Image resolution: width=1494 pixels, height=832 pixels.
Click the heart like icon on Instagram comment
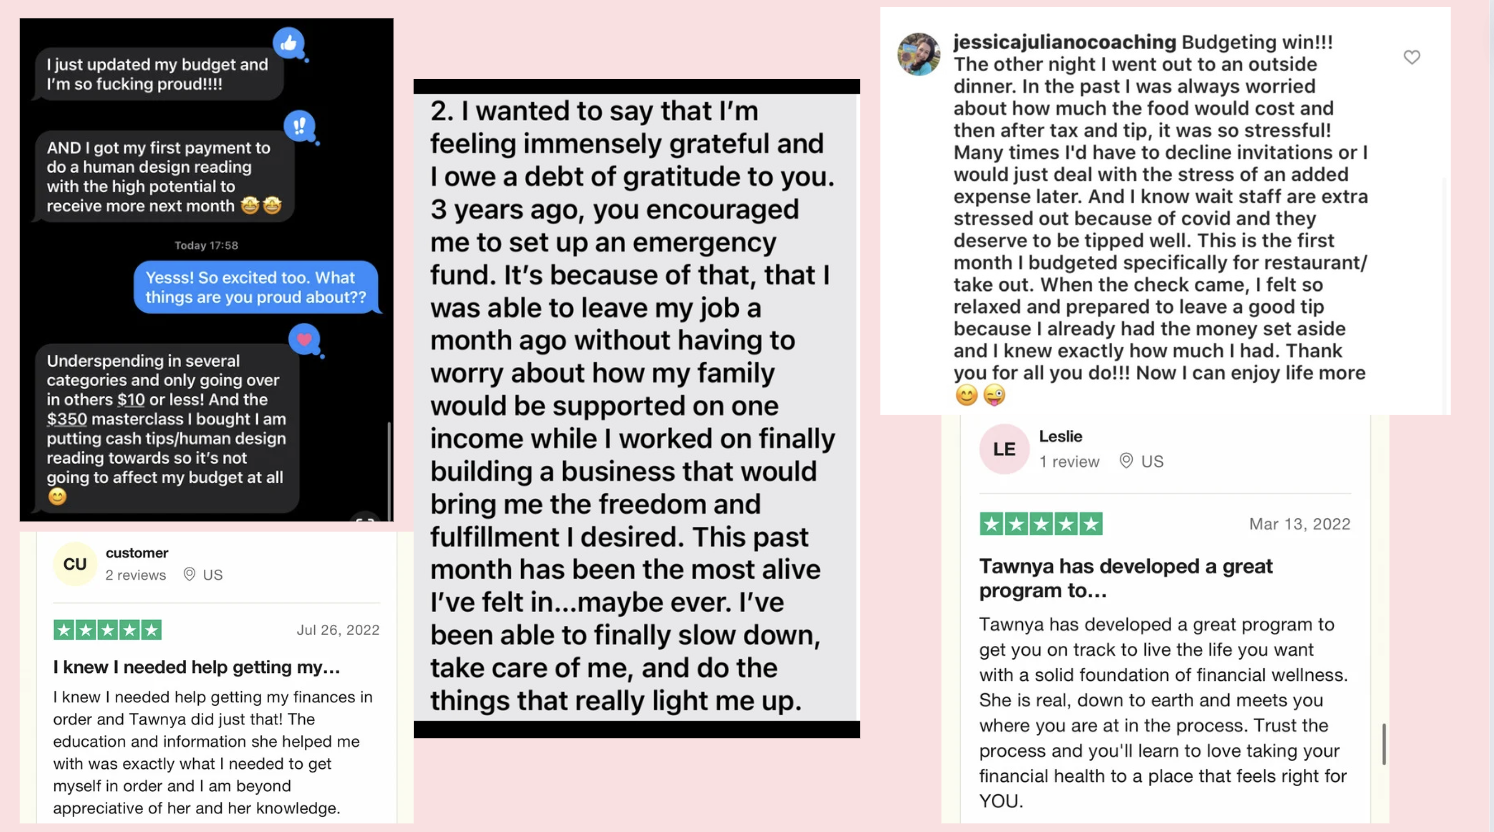pyautogui.click(x=1411, y=58)
